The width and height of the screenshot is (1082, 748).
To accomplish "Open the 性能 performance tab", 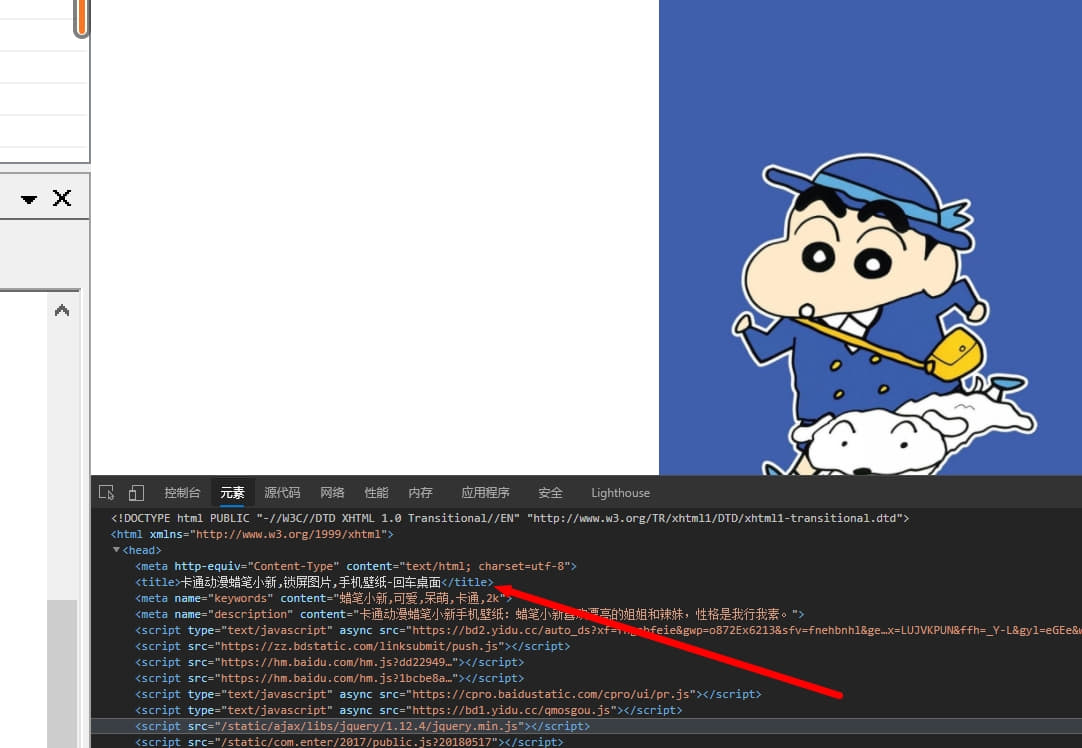I will 376,493.
